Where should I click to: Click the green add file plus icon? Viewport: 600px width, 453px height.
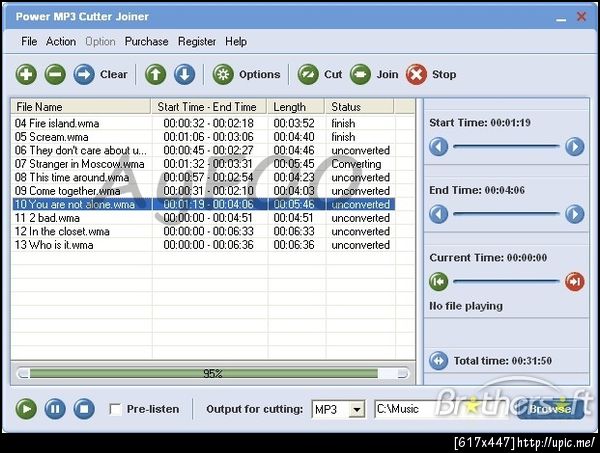(26, 74)
